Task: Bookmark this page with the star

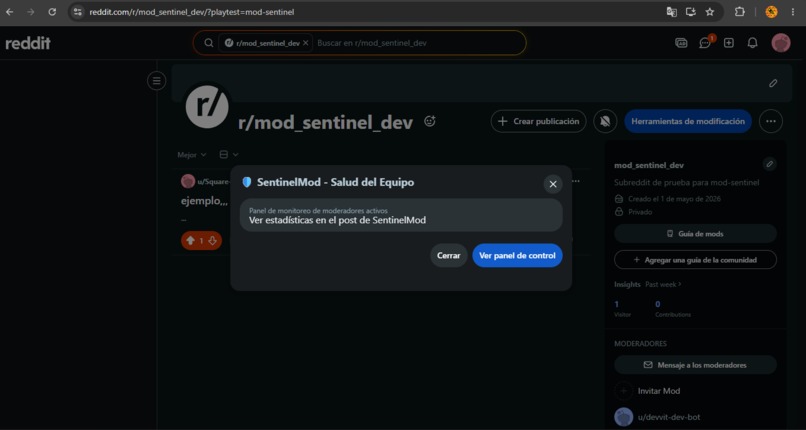Action: click(710, 12)
